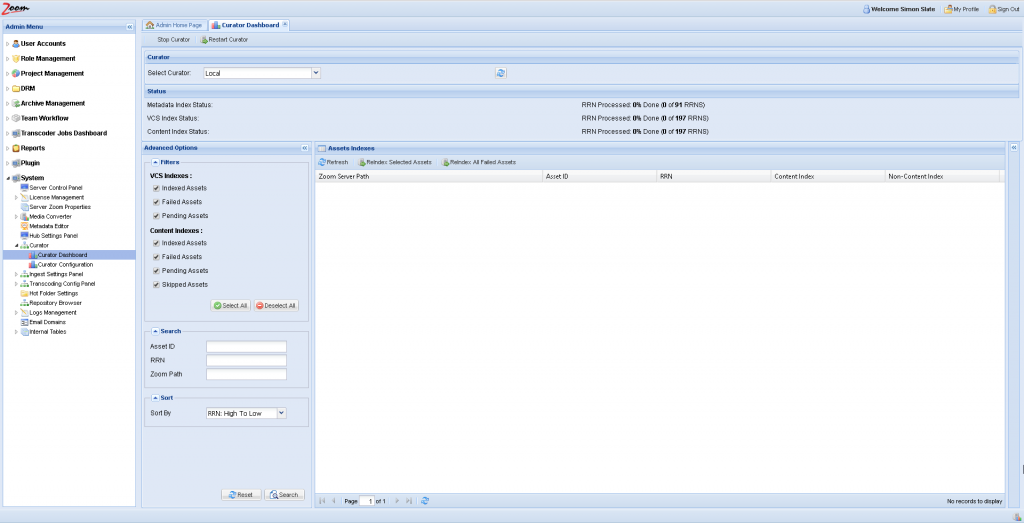
Task: Collapse the Advanced Options panel
Action: pyautogui.click(x=304, y=148)
